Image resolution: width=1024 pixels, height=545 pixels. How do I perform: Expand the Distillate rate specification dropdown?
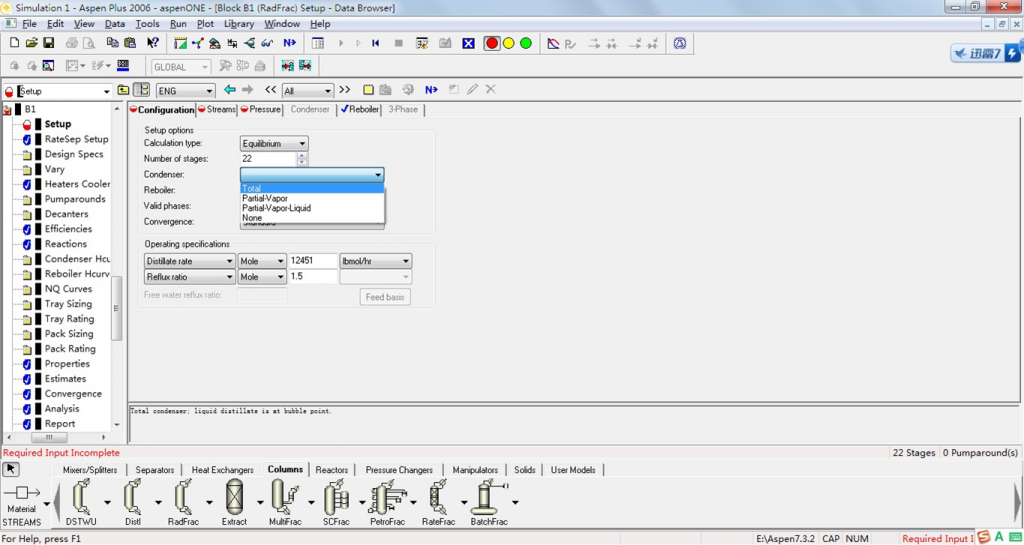[229, 261]
